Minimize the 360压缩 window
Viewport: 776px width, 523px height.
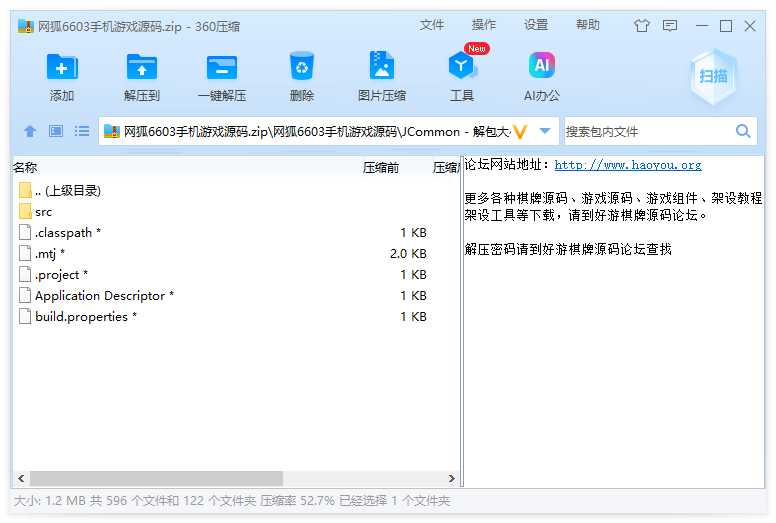click(702, 26)
